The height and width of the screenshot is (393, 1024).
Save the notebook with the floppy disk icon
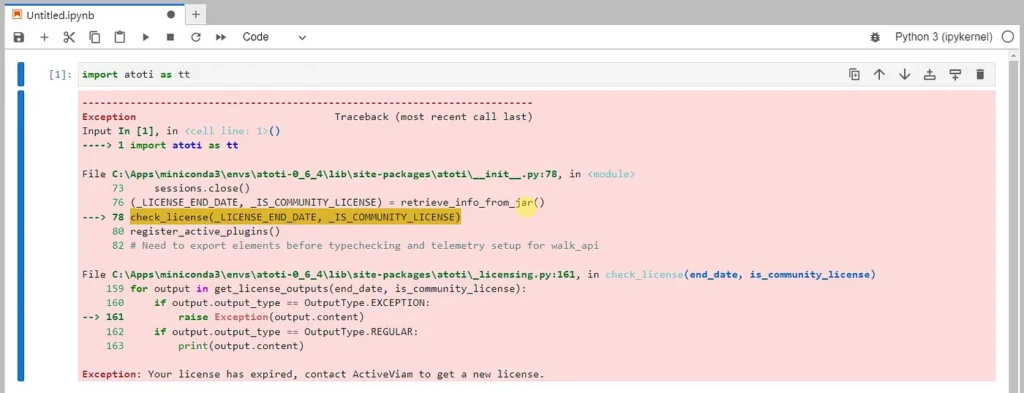(18, 37)
